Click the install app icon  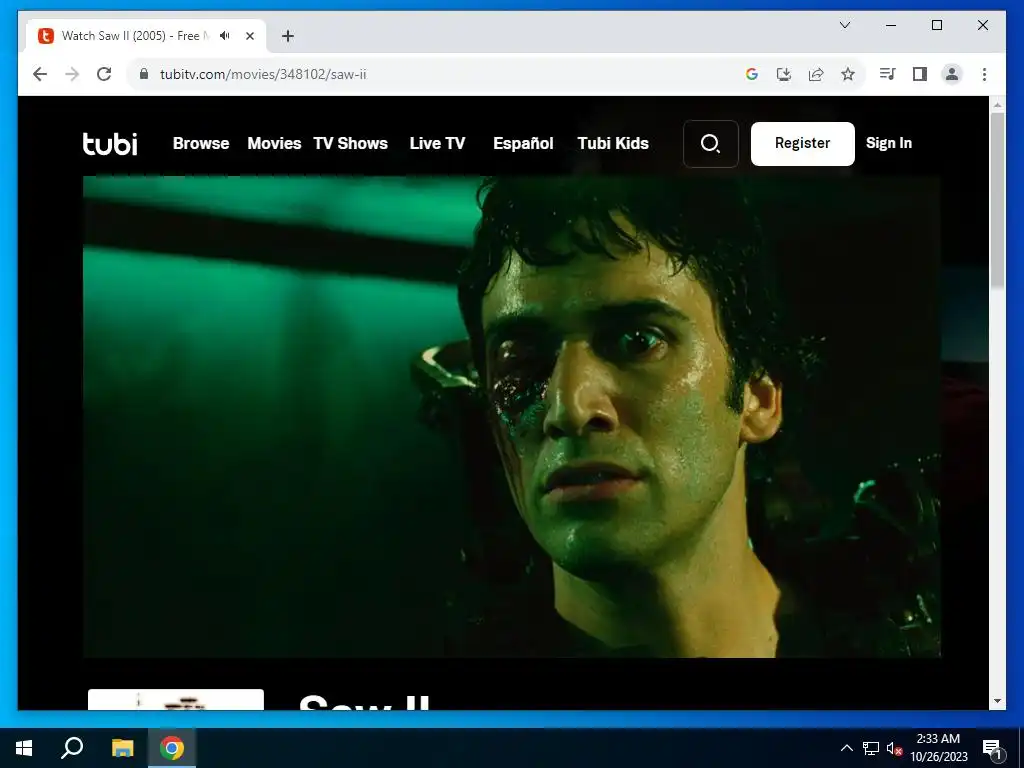click(784, 74)
